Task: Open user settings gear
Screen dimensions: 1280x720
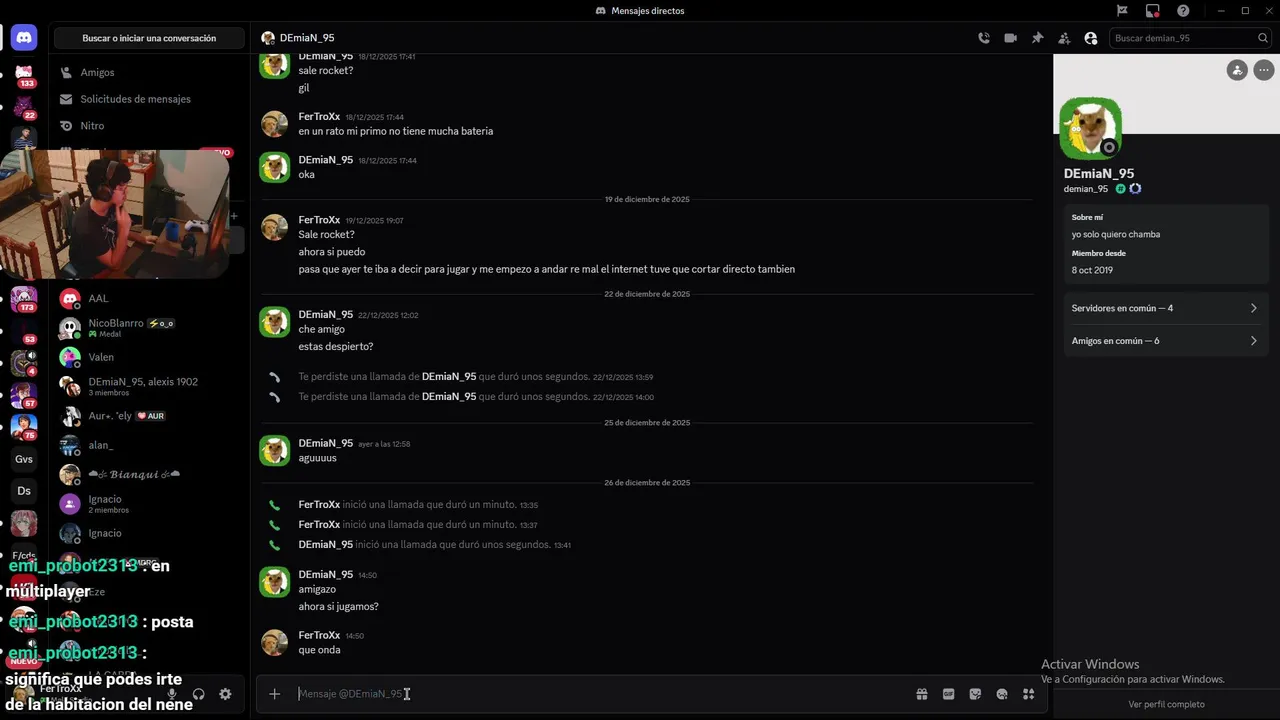Action: 225,694
